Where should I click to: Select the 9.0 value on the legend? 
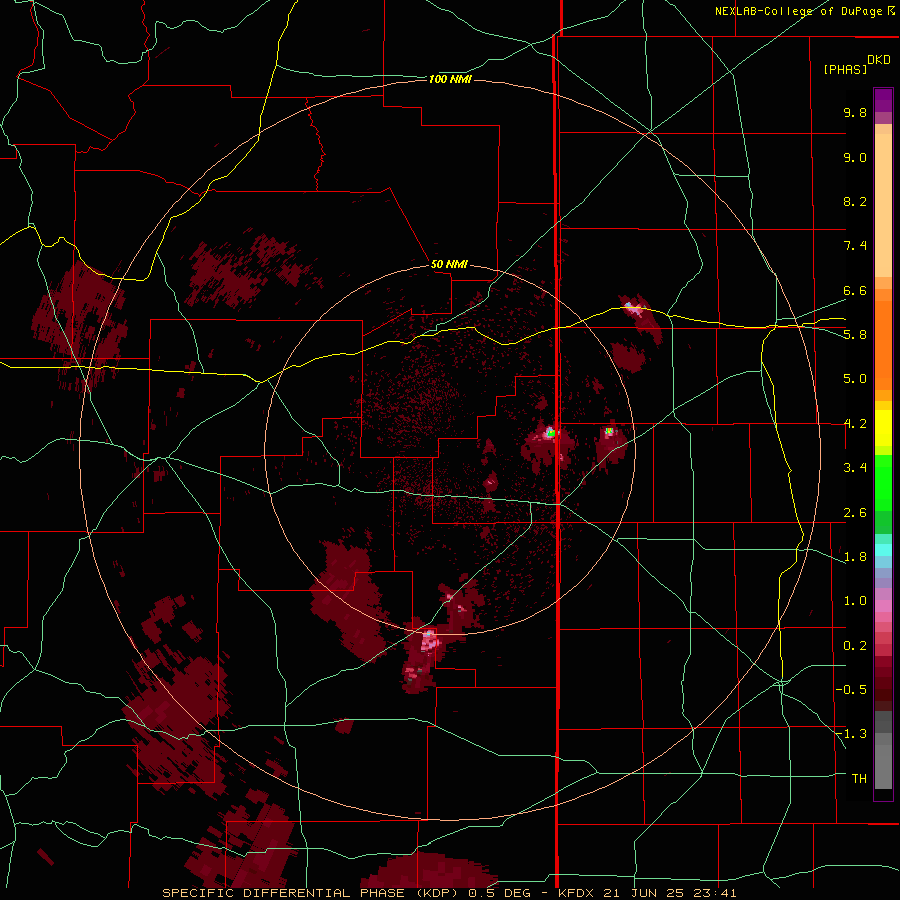[x=855, y=157]
